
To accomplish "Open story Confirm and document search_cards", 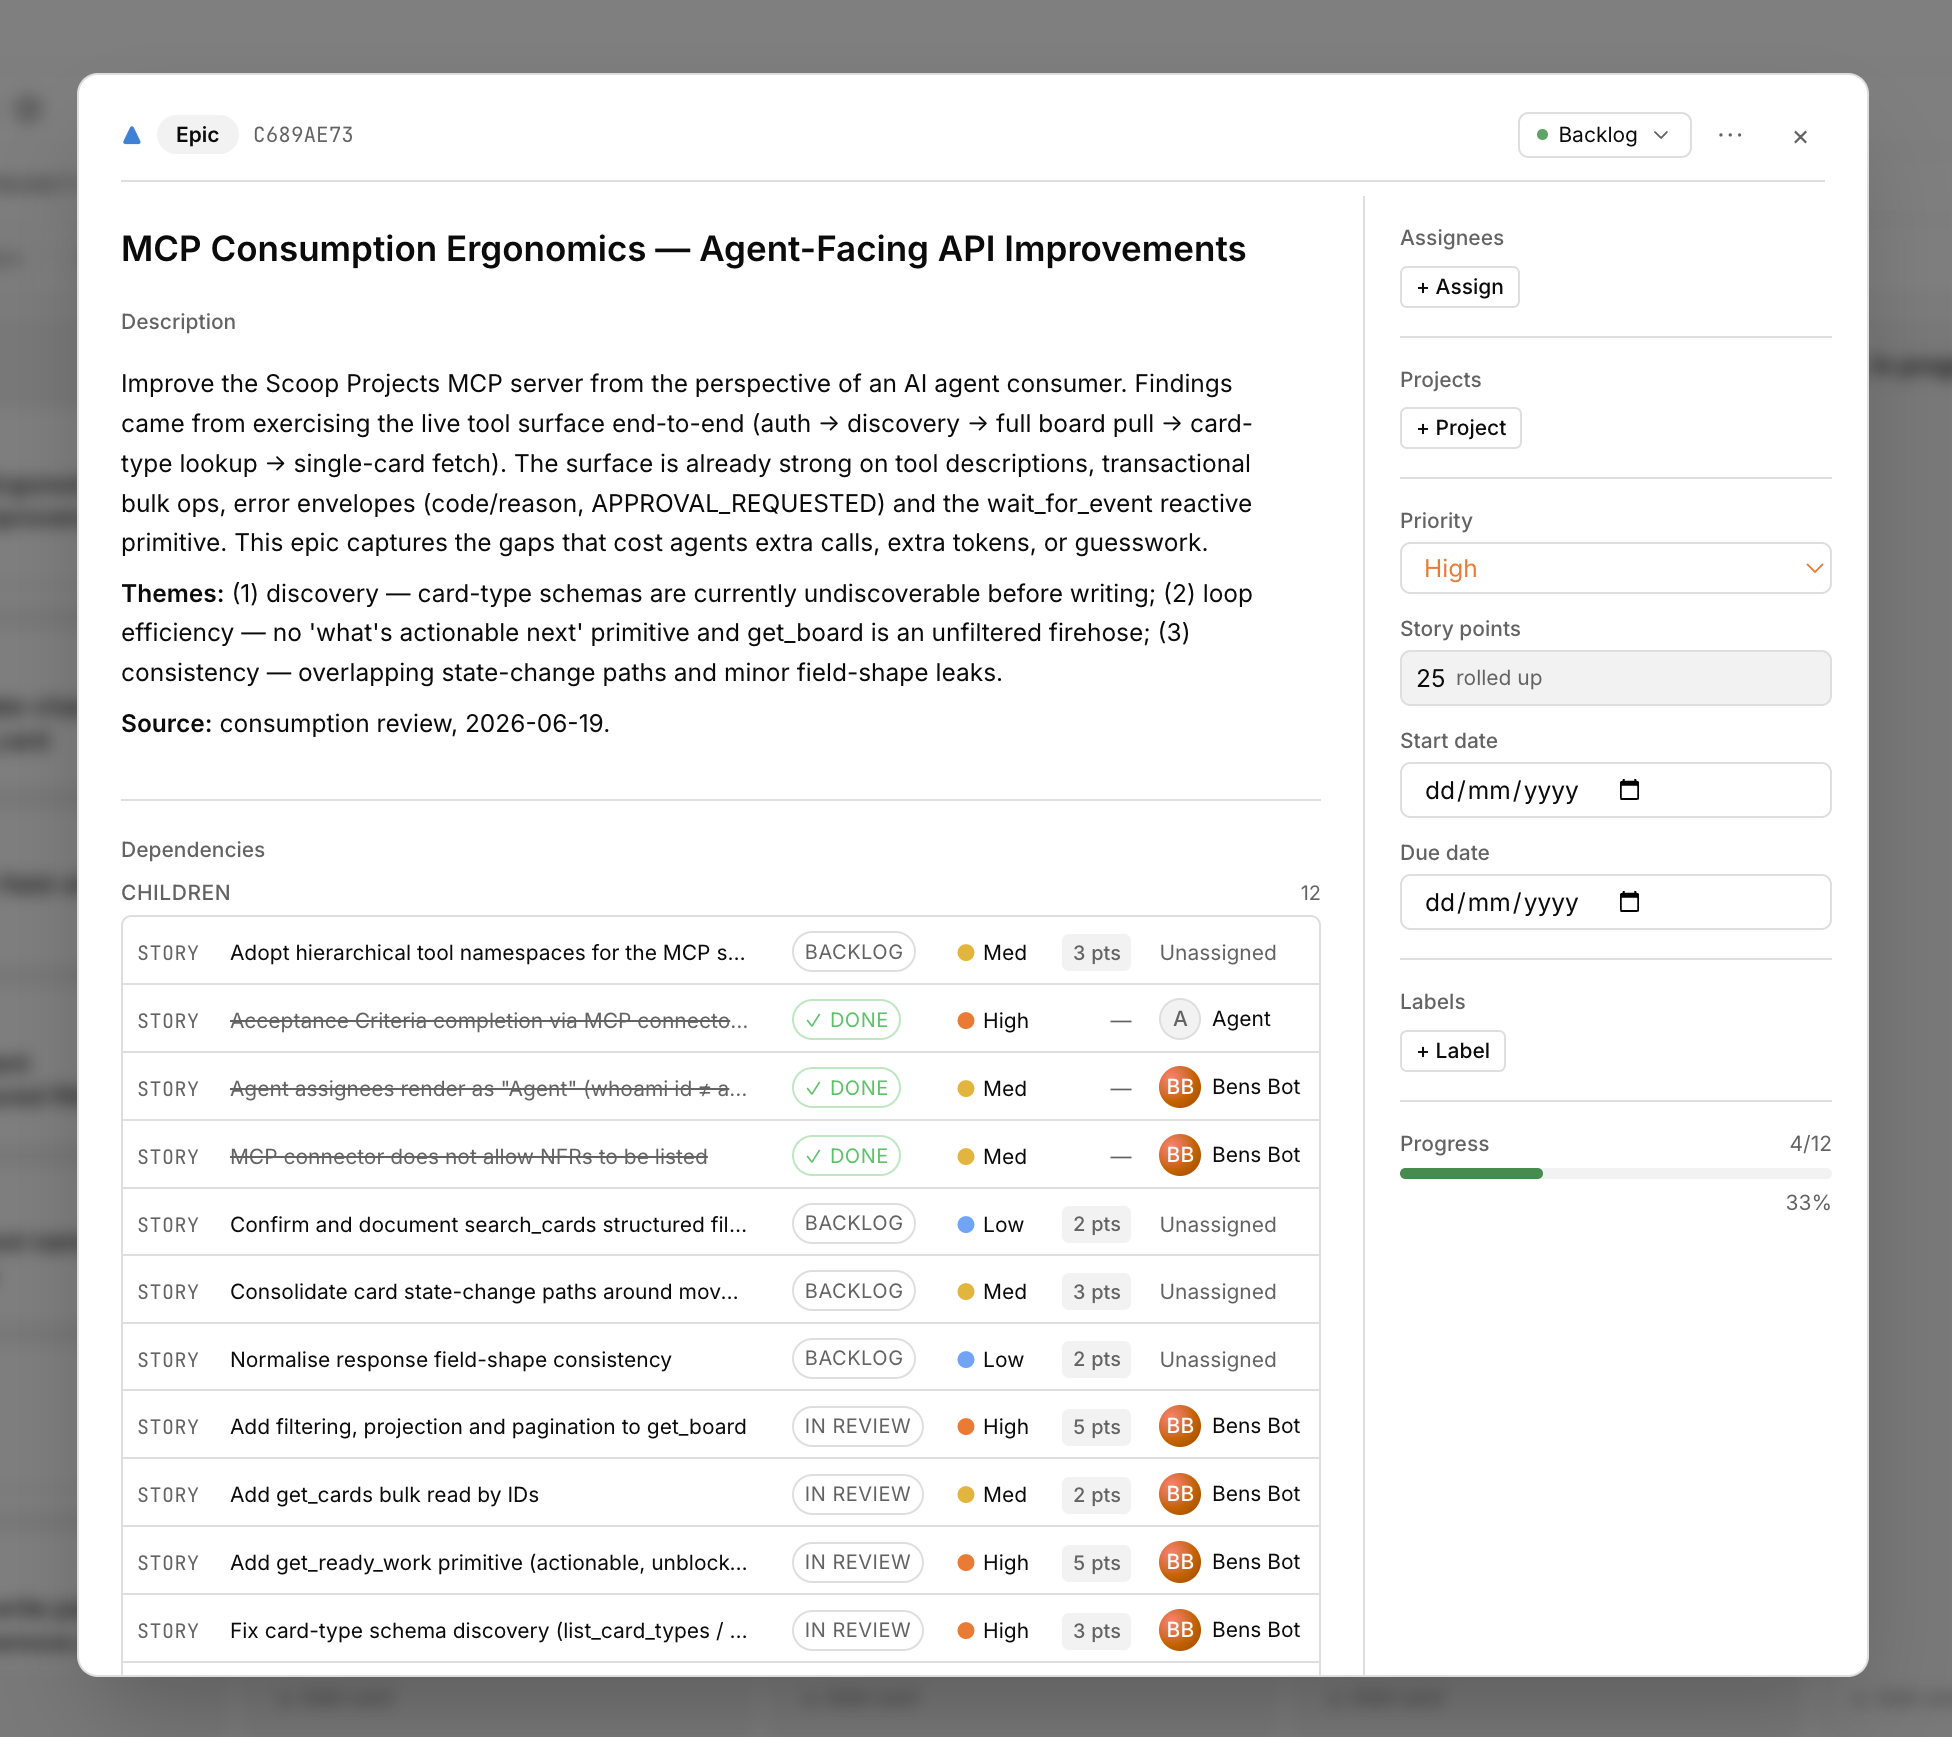I will click(488, 1225).
